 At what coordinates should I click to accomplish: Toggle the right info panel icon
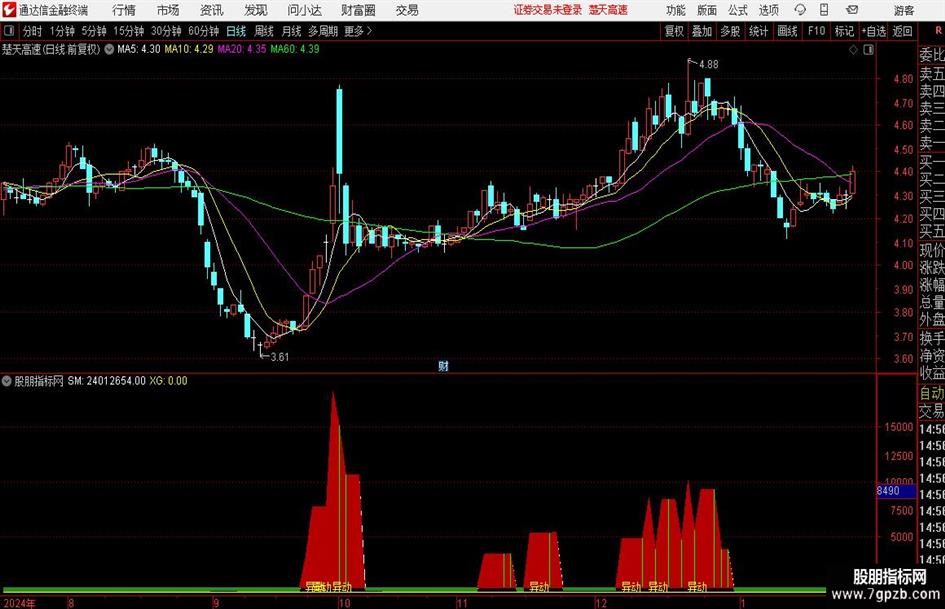tap(868, 50)
